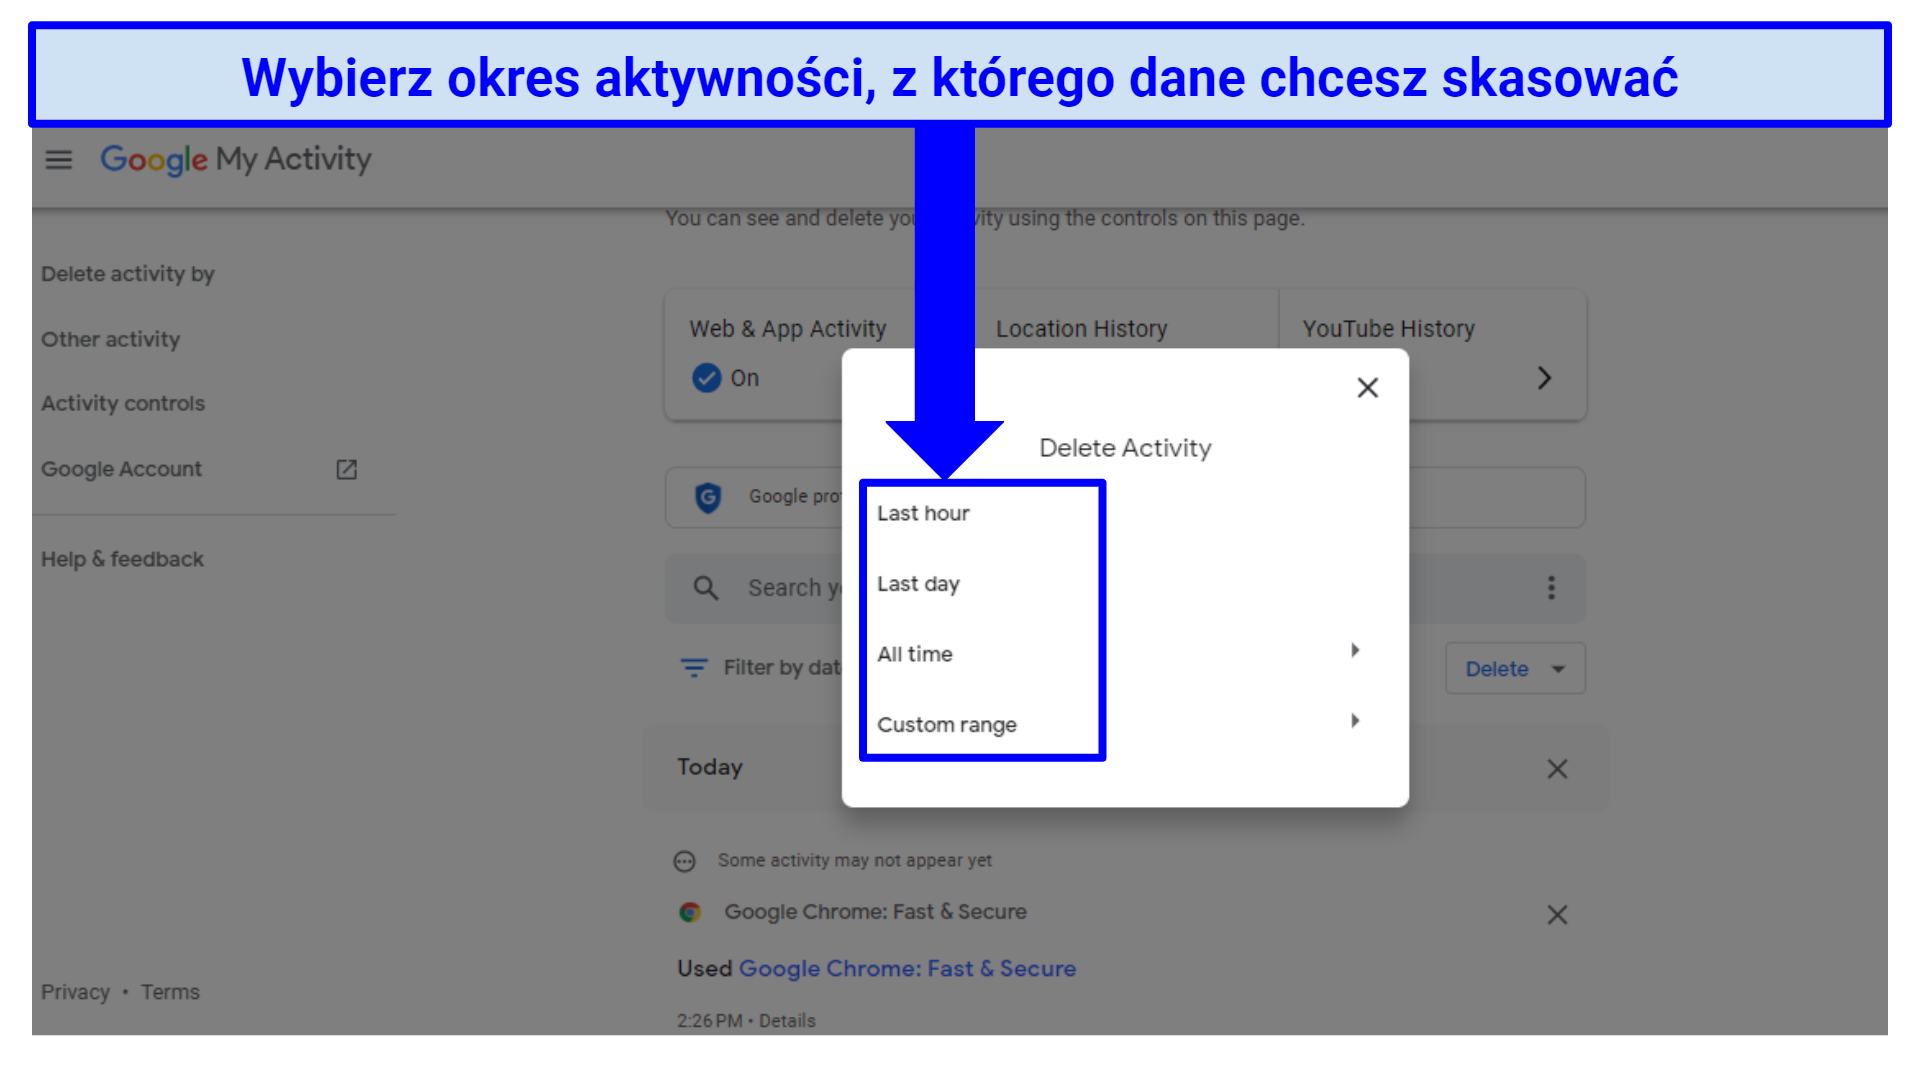
Task: Open the hamburger main menu
Action: coord(59,160)
